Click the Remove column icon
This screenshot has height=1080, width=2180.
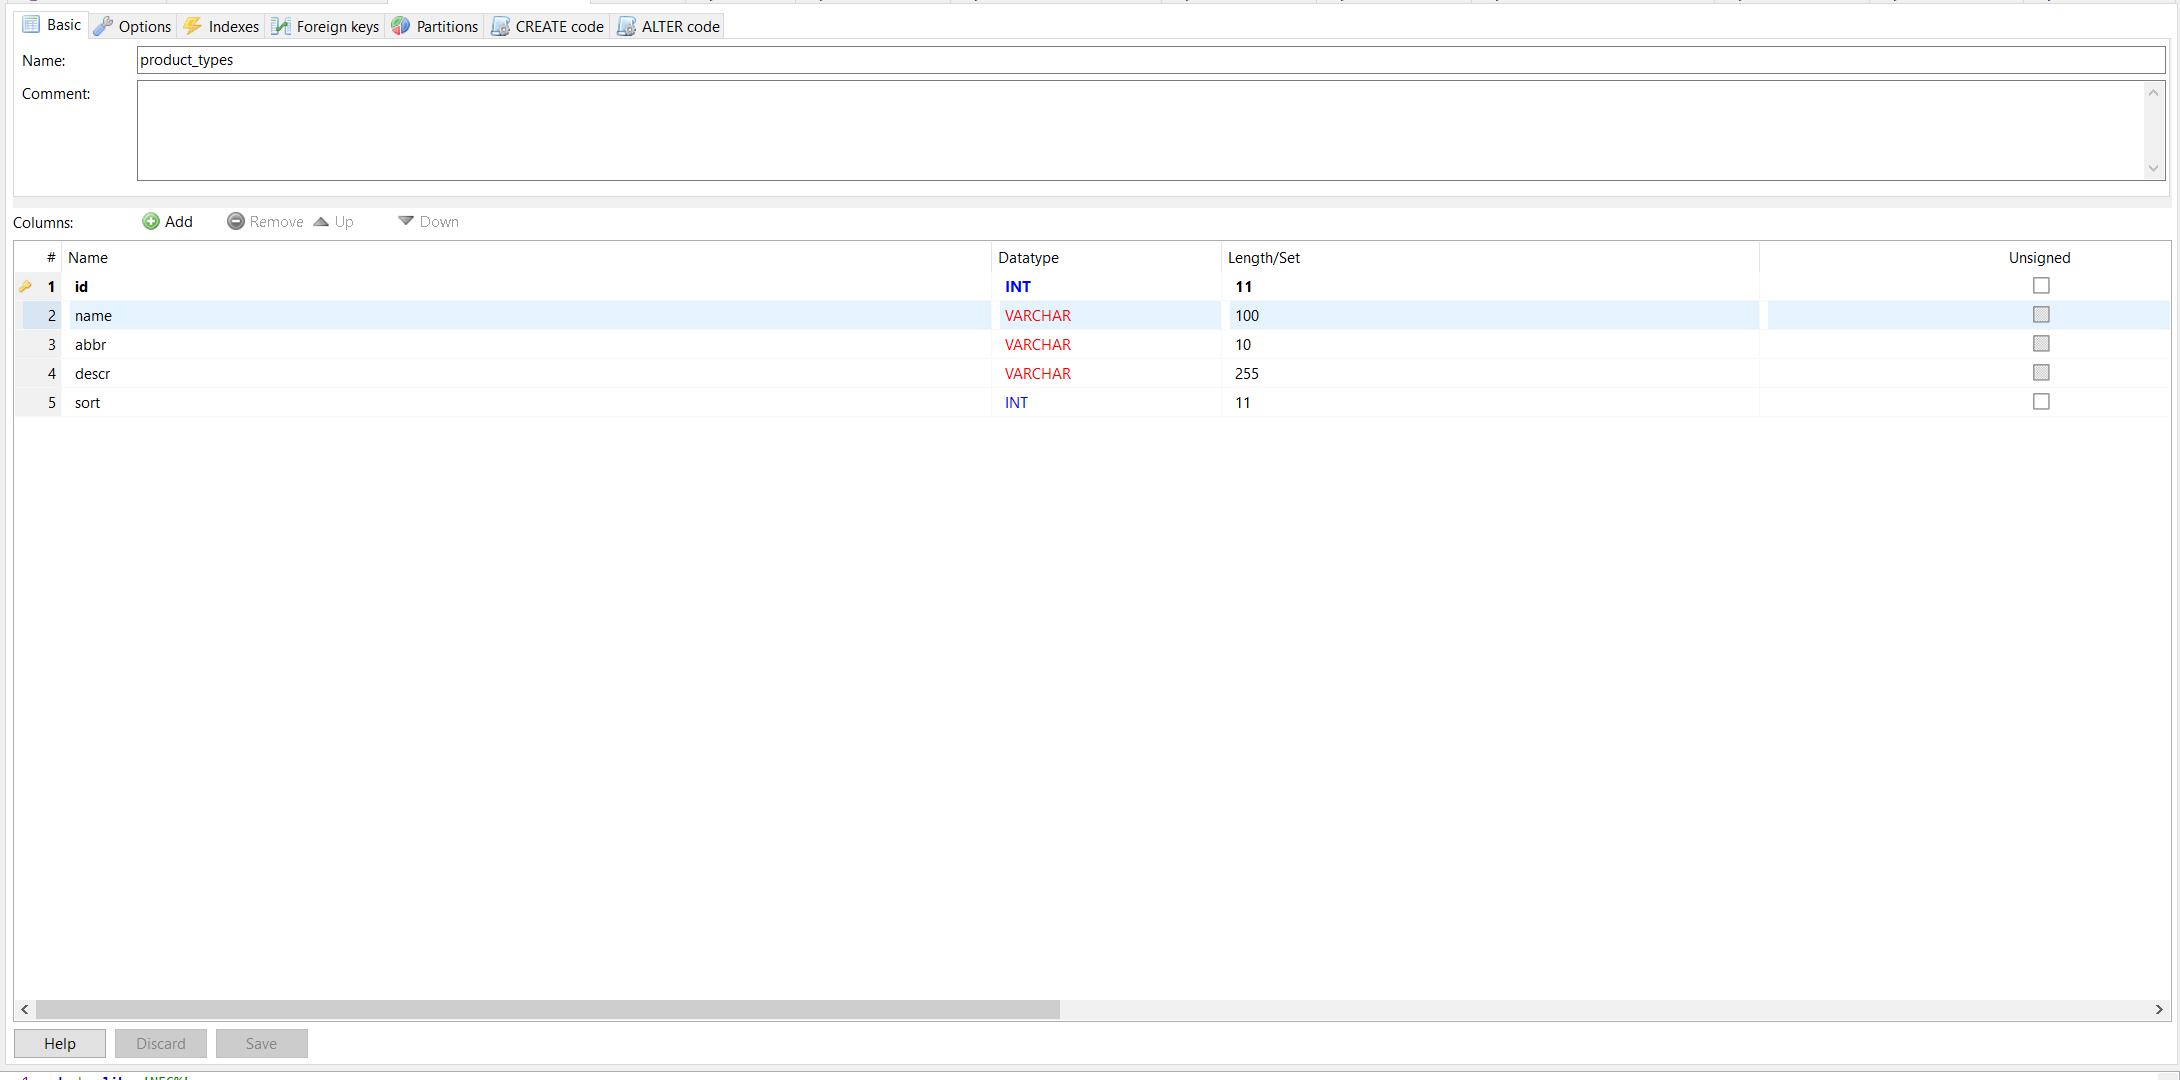pyautogui.click(x=236, y=221)
